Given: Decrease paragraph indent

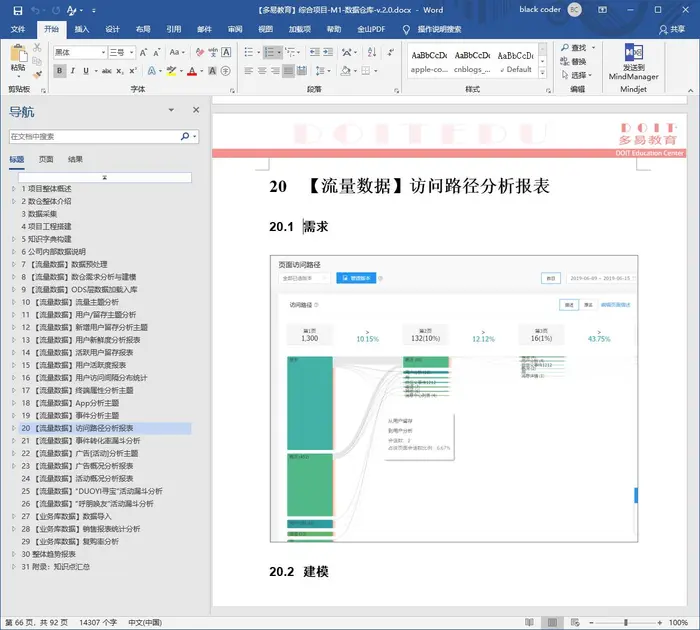Looking at the screenshot, I should click(315, 53).
